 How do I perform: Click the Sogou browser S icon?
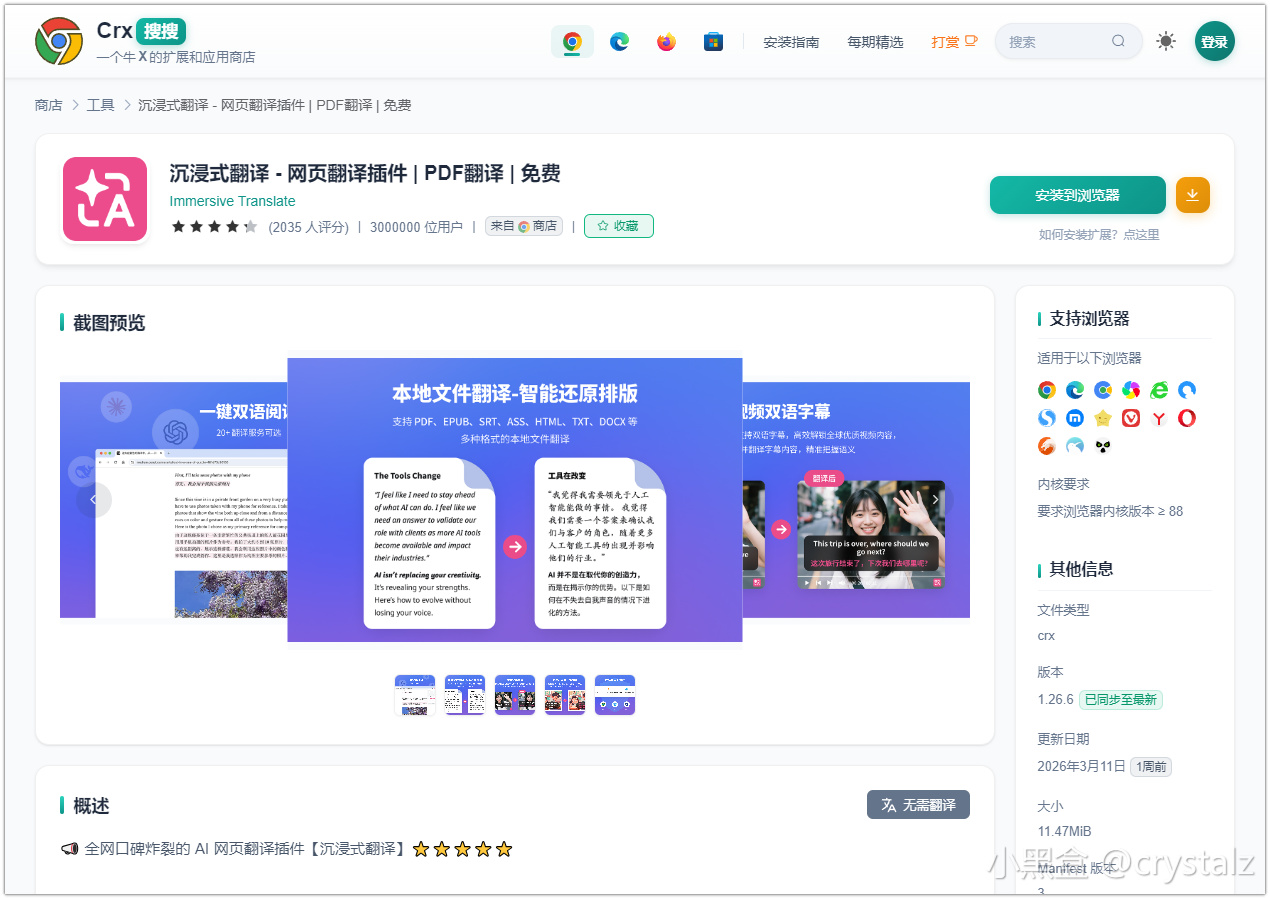tap(1047, 418)
